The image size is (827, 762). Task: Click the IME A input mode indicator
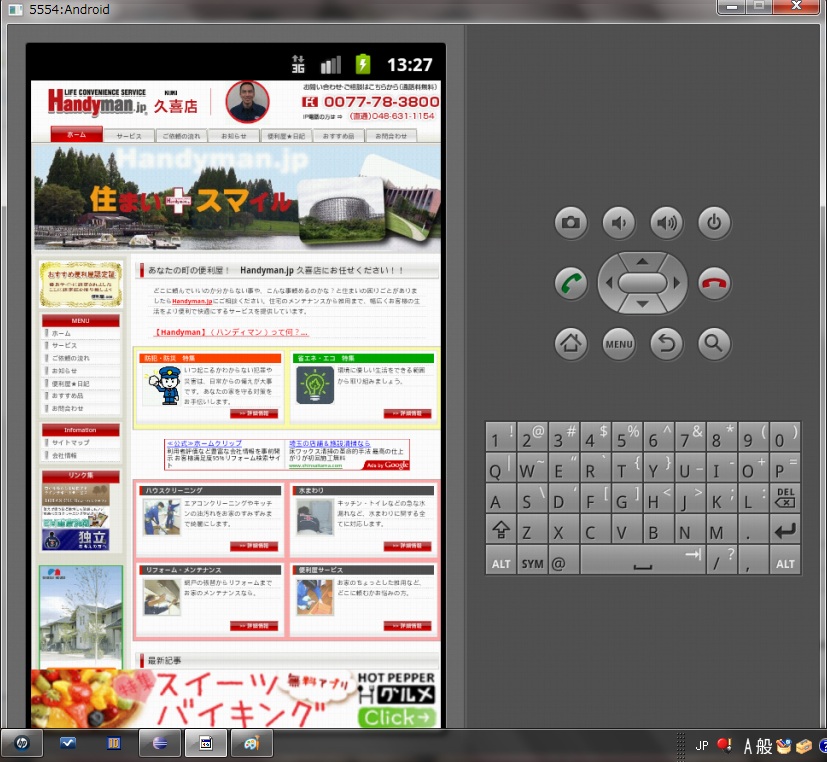point(747,746)
